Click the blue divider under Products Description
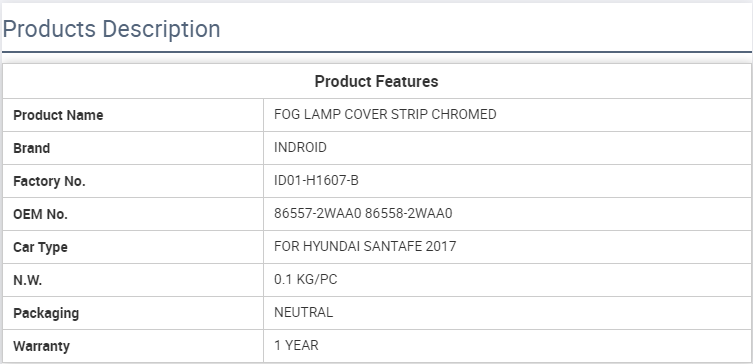 376,52
